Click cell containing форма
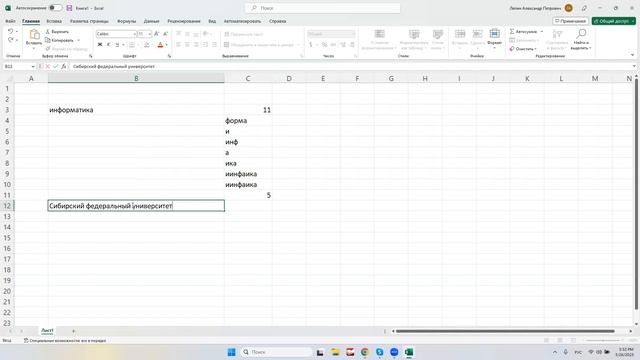Screen dimensions: 640x360 pos(248,120)
